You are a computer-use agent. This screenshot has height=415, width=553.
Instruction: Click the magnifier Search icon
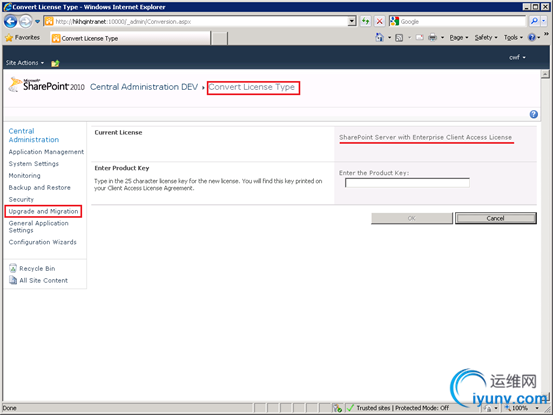[534, 21]
